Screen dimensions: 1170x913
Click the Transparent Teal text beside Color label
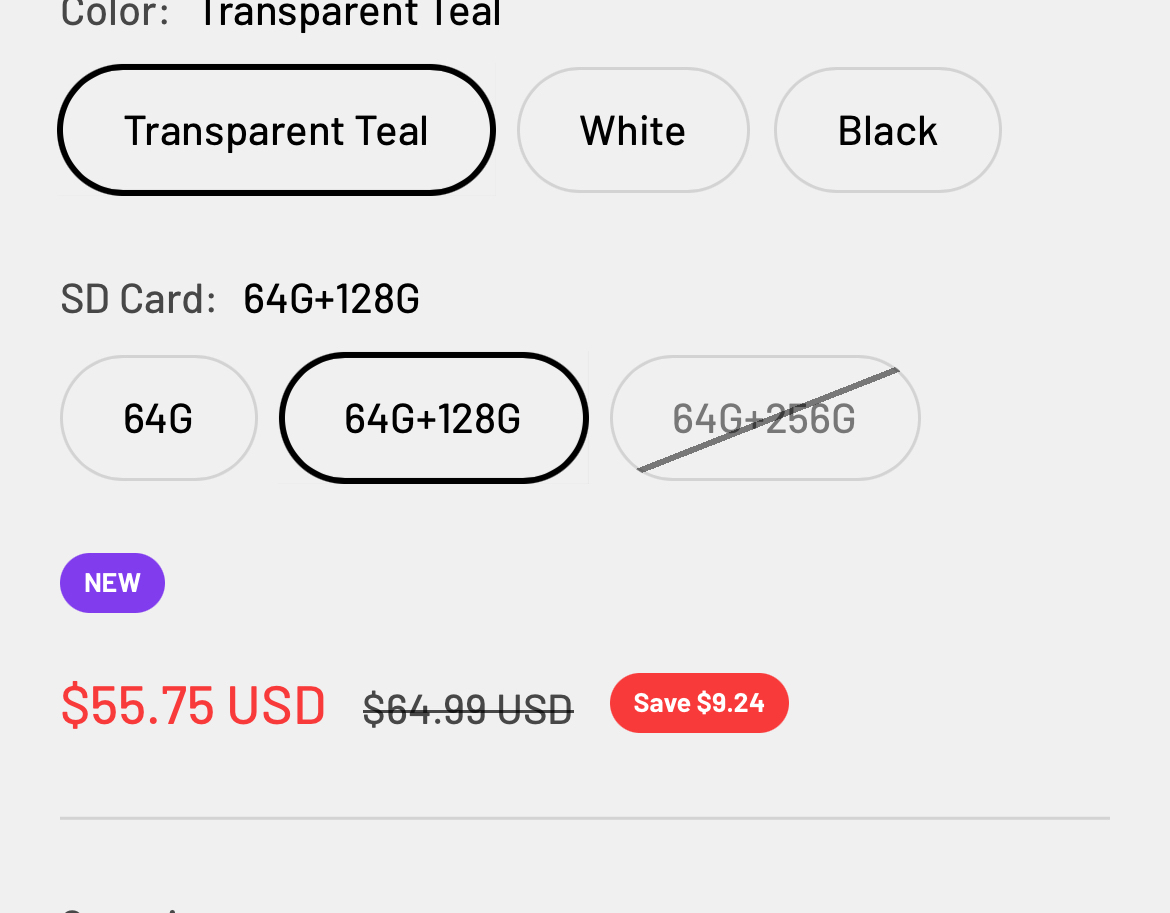click(350, 14)
